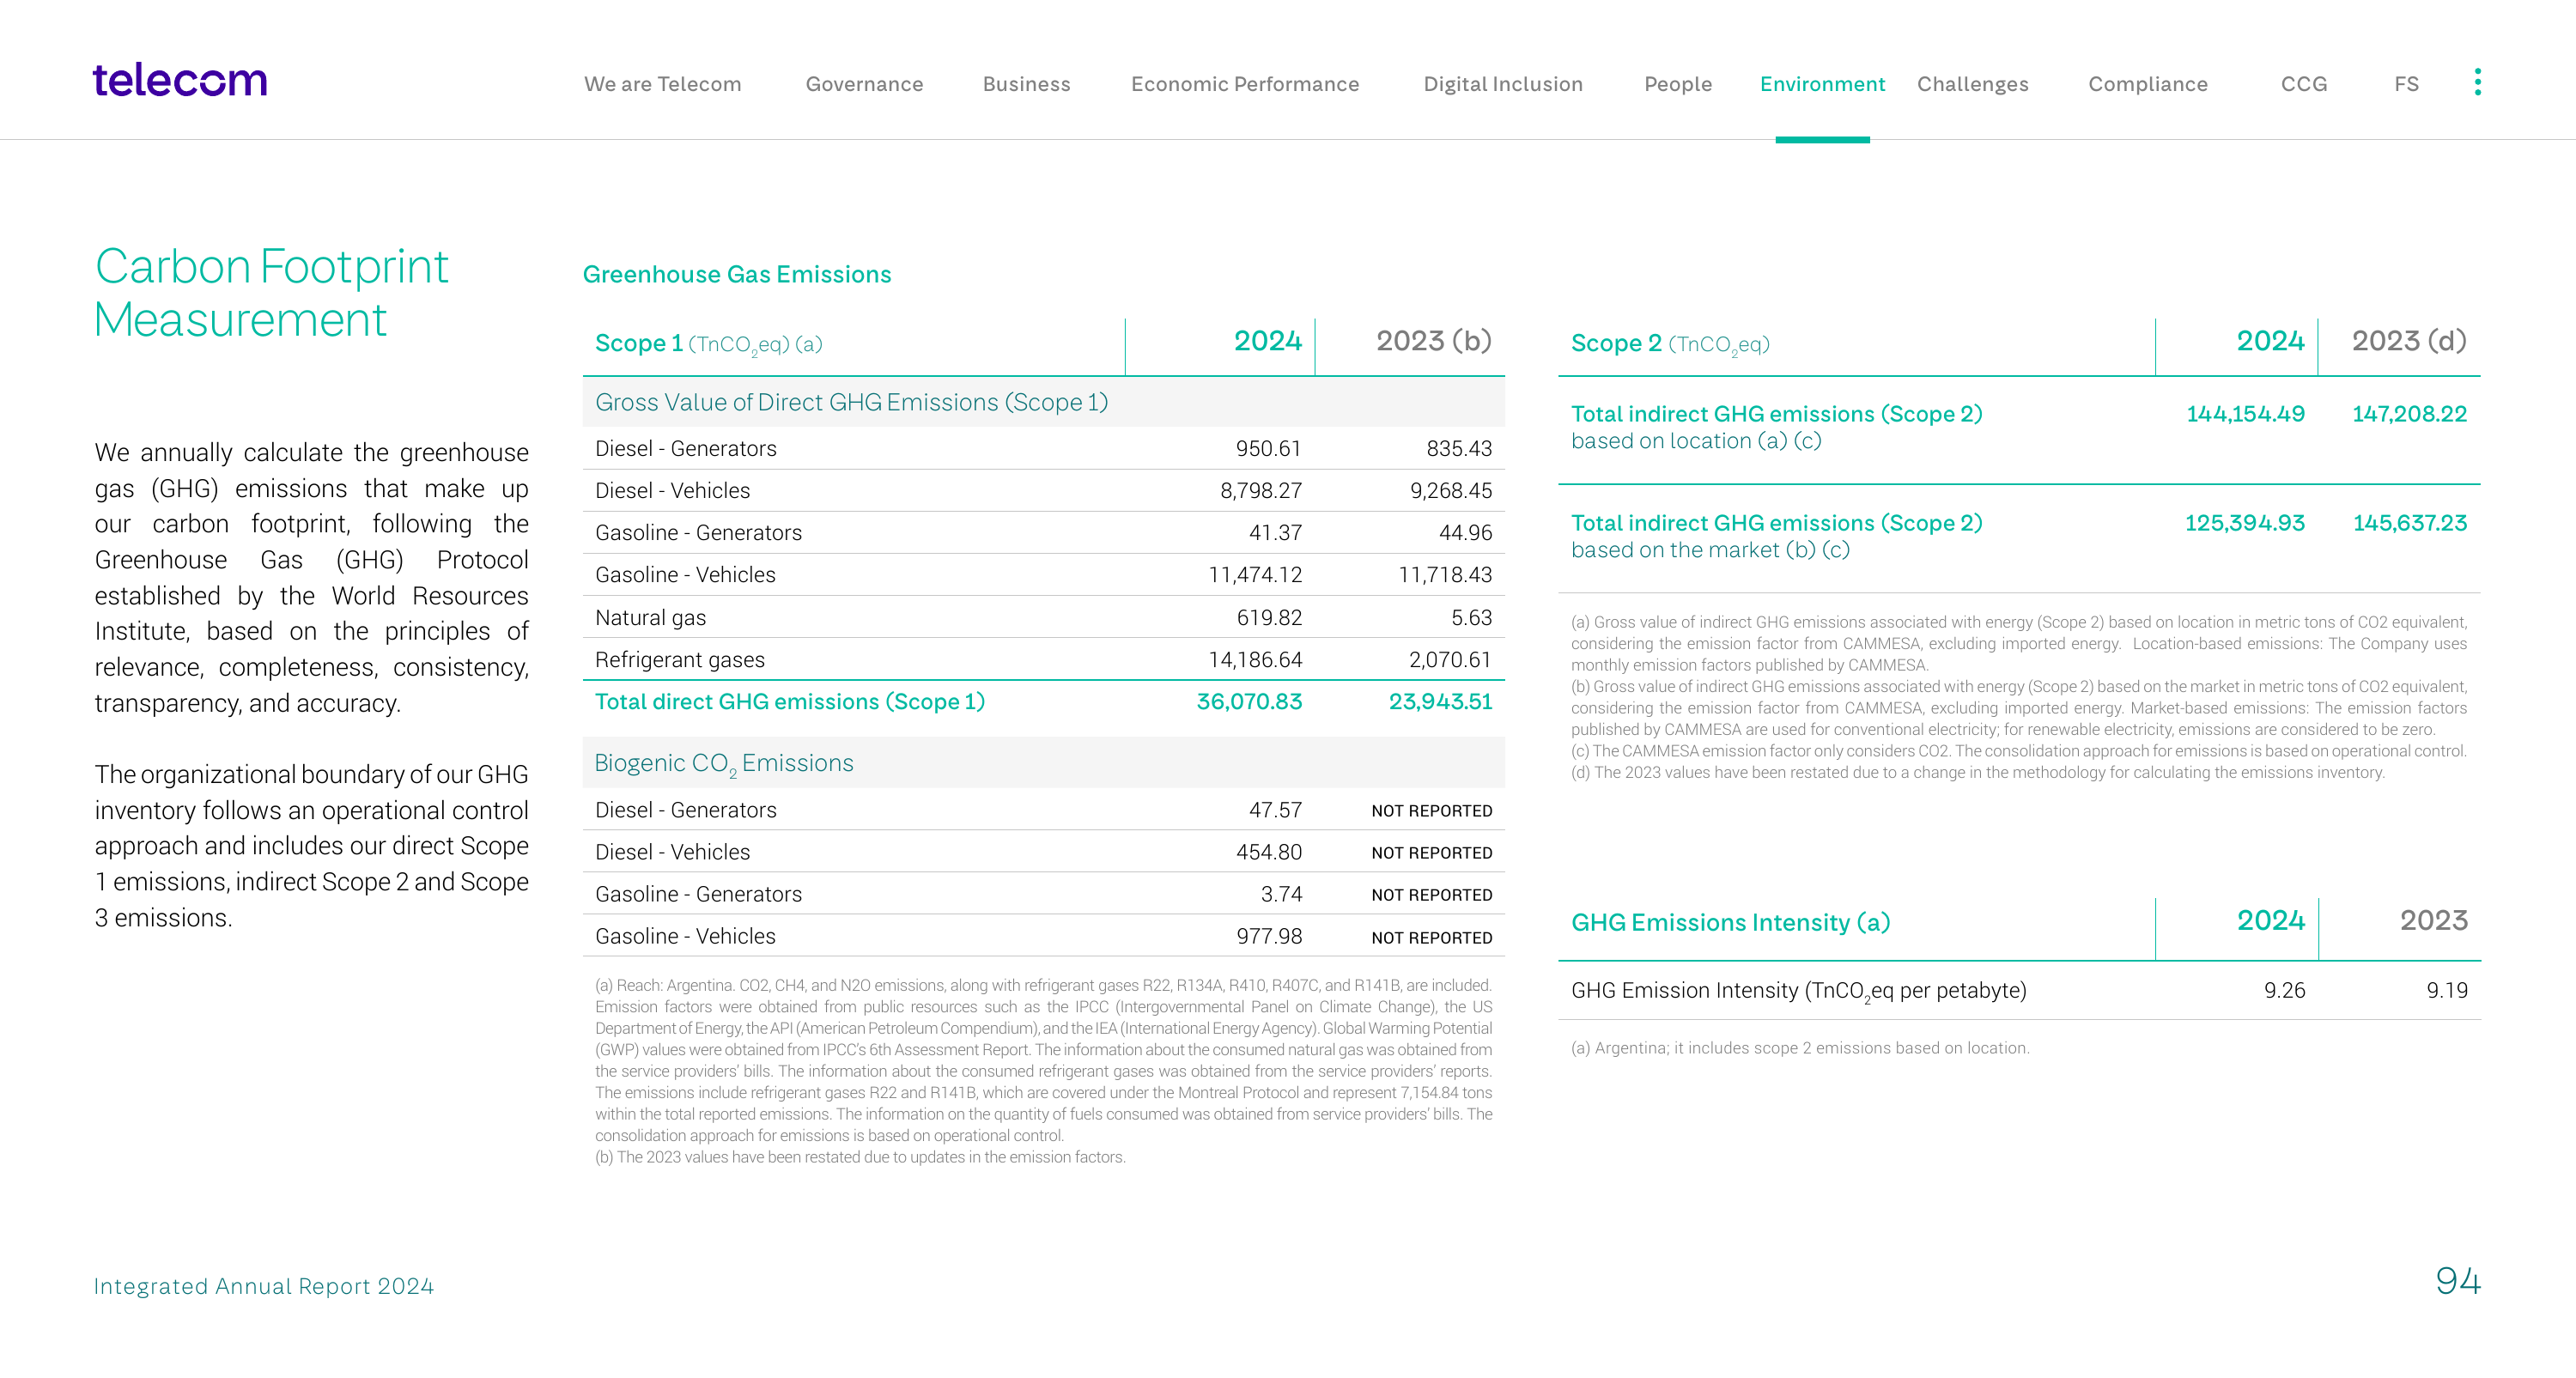The height and width of the screenshot is (1378, 2576).
Task: Select the 41.37 Gasoline Generators value
Action: coord(1275,532)
